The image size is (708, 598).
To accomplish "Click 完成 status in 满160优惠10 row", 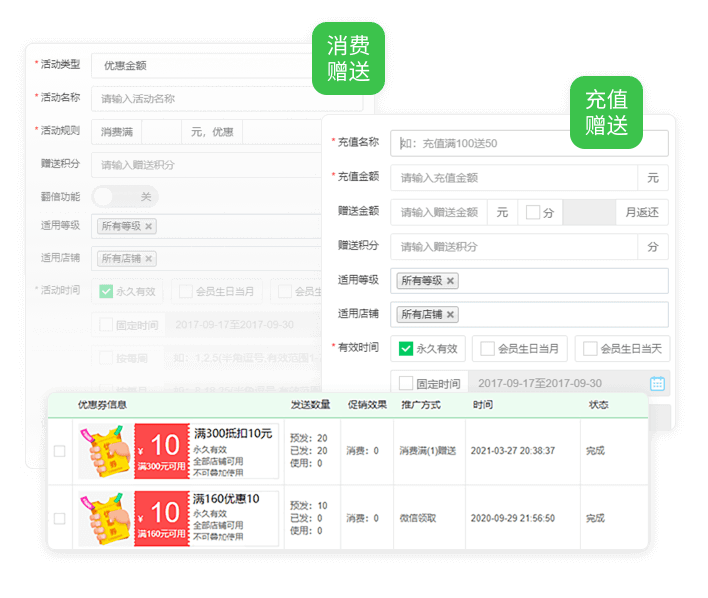I will (x=595, y=518).
